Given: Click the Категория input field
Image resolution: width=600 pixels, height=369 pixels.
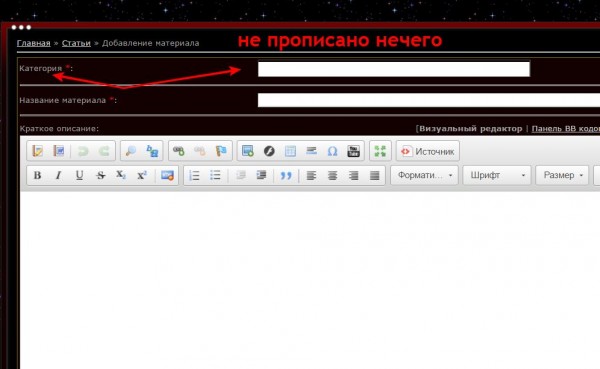Looking at the screenshot, I should coord(394,69).
